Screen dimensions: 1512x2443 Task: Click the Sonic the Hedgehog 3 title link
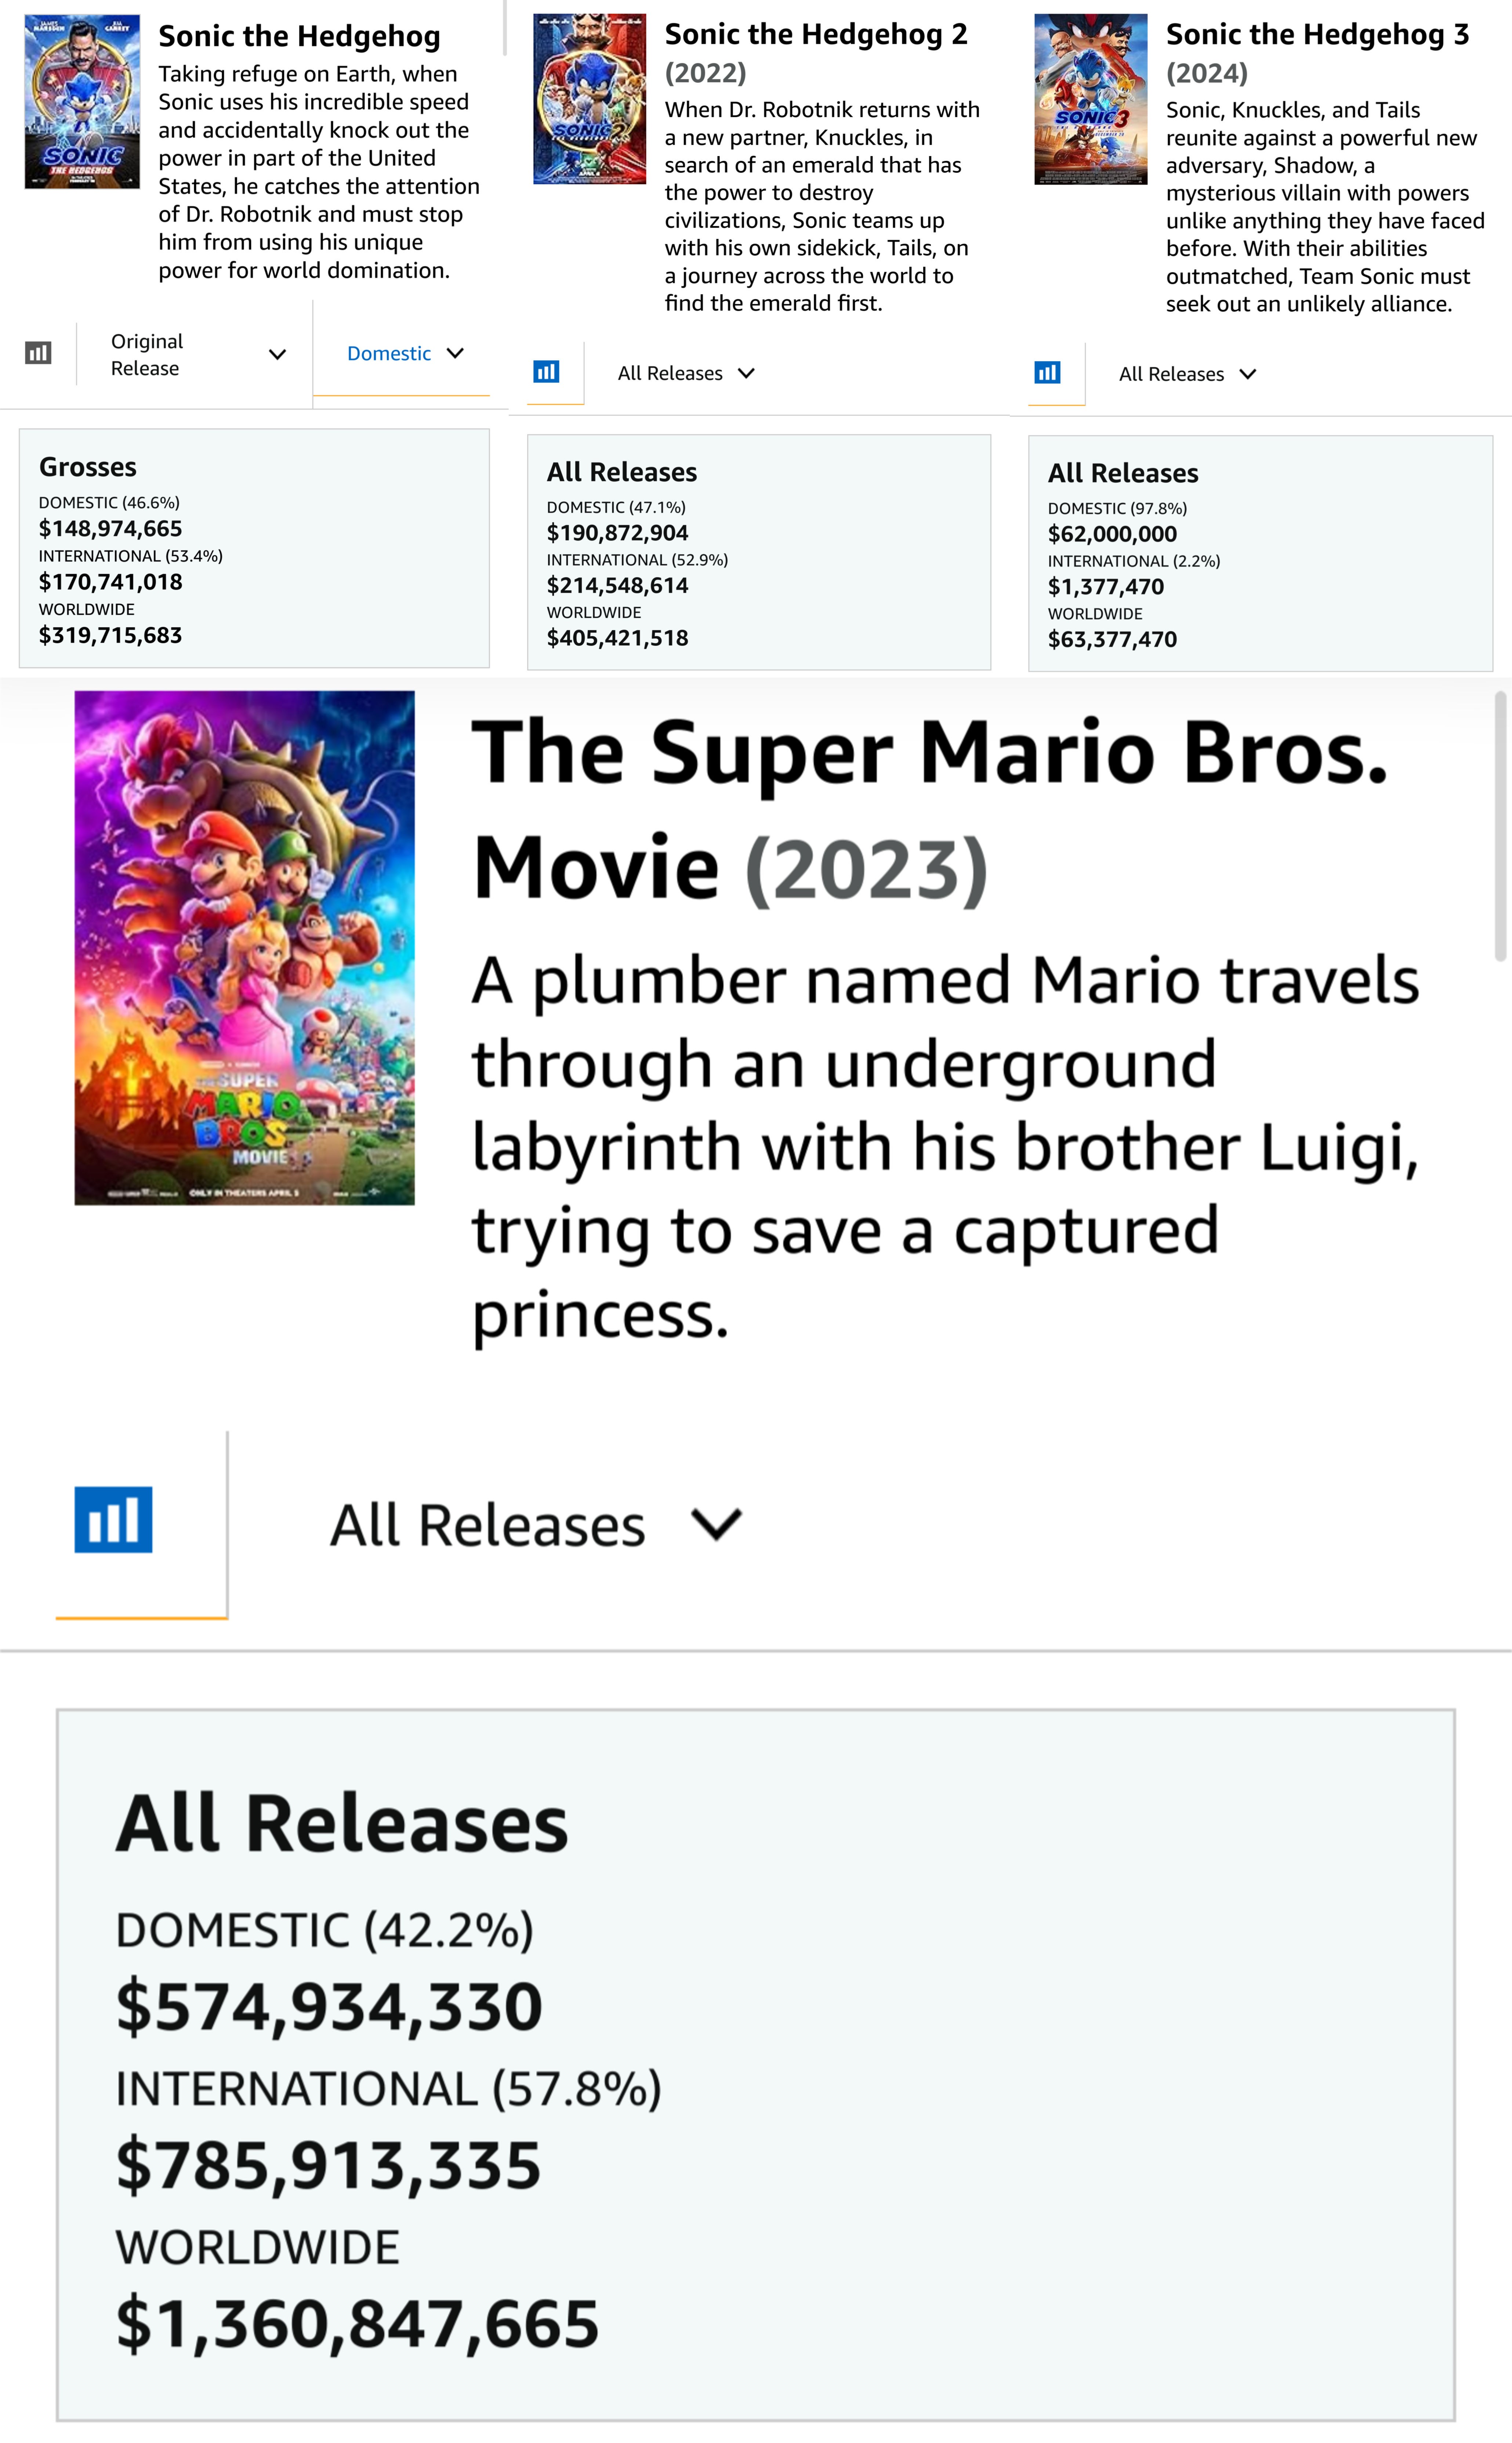point(1317,34)
